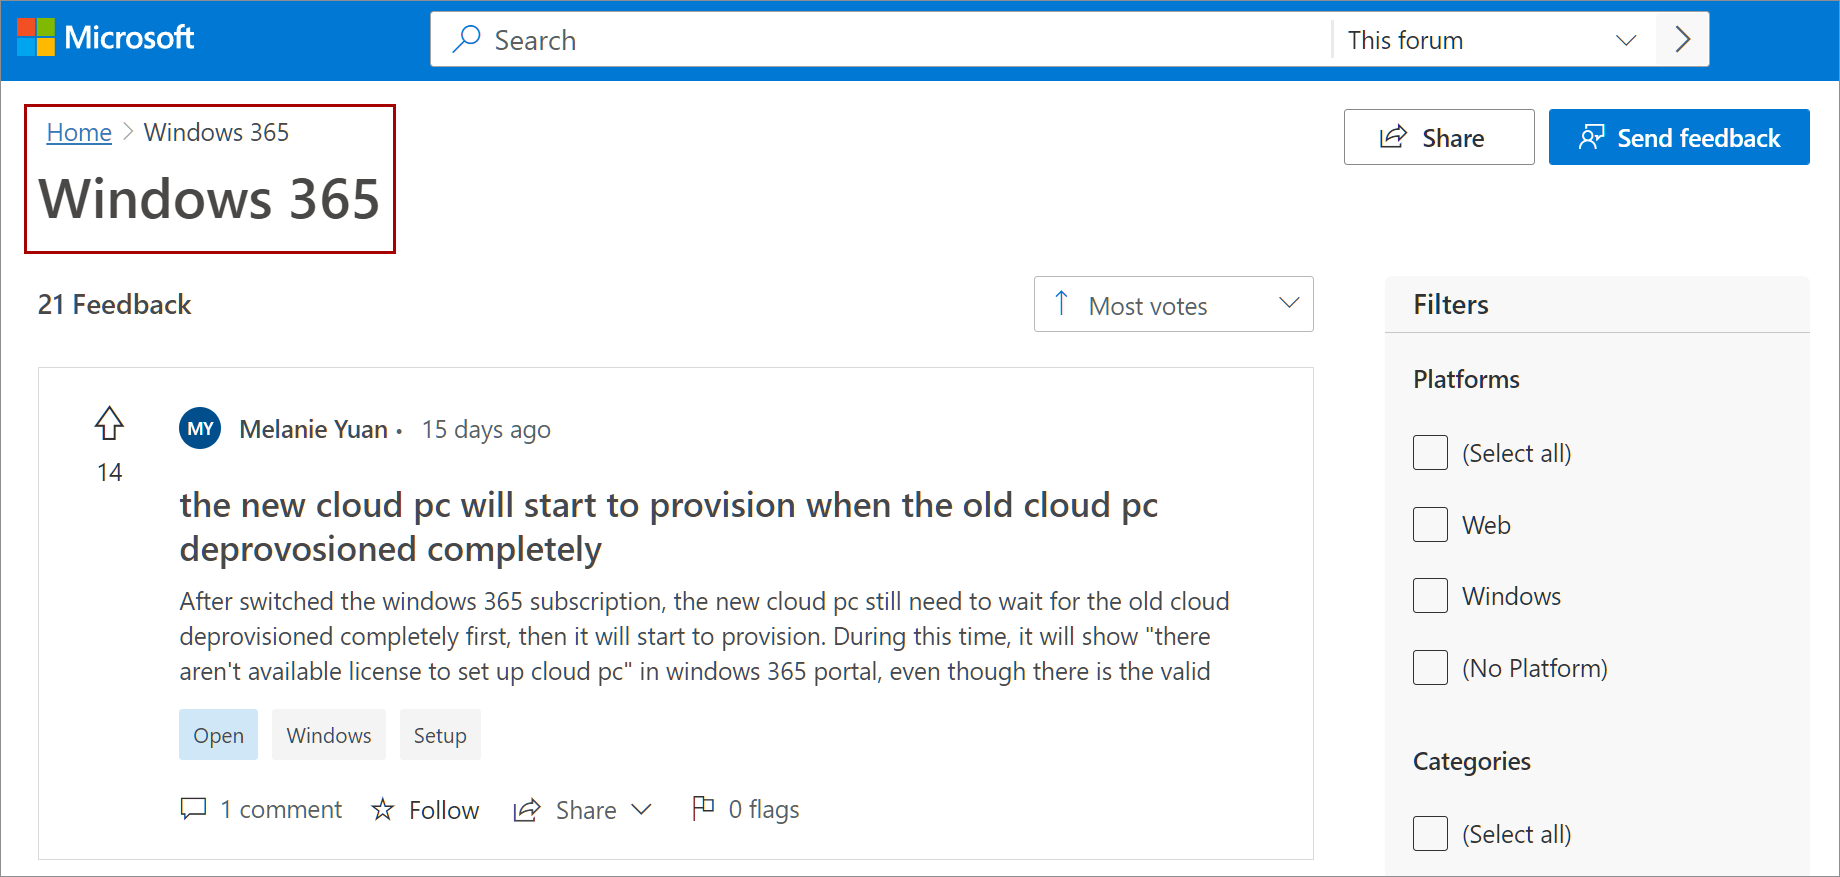Click the share icon on the post
This screenshot has width=1840, height=877.
click(x=527, y=810)
